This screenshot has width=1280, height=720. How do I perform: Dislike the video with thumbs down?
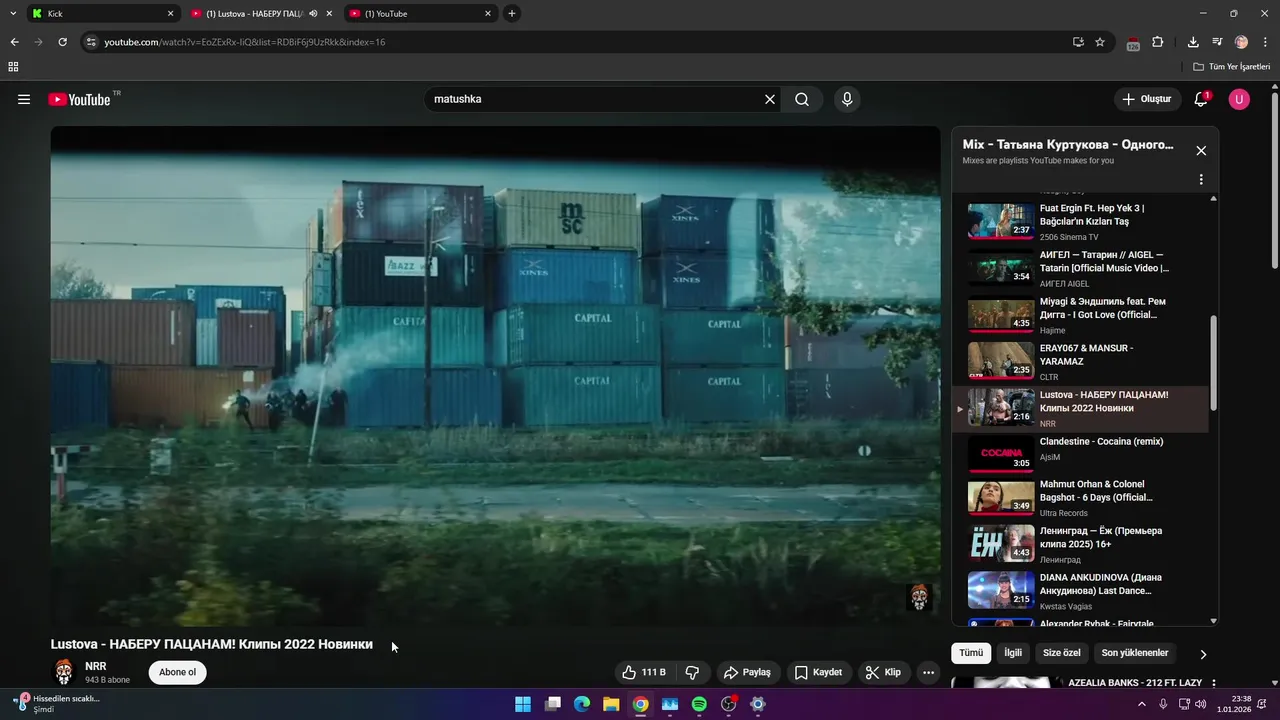692,672
